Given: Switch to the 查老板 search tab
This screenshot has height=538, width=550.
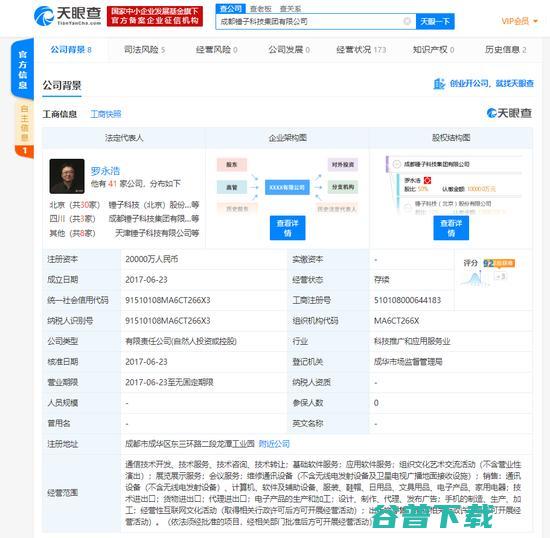Looking at the screenshot, I should (261, 9).
